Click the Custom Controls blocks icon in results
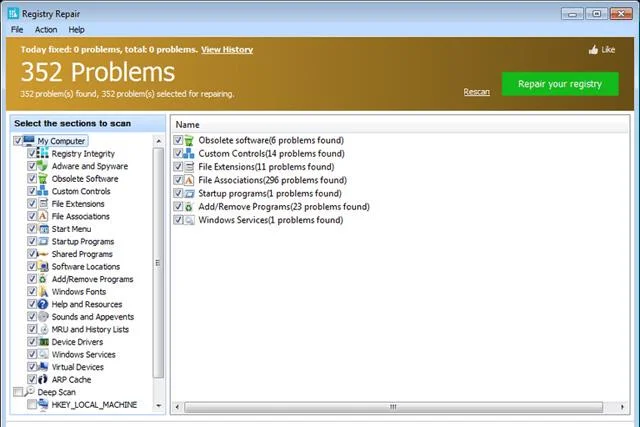The image size is (640, 427). 189,153
